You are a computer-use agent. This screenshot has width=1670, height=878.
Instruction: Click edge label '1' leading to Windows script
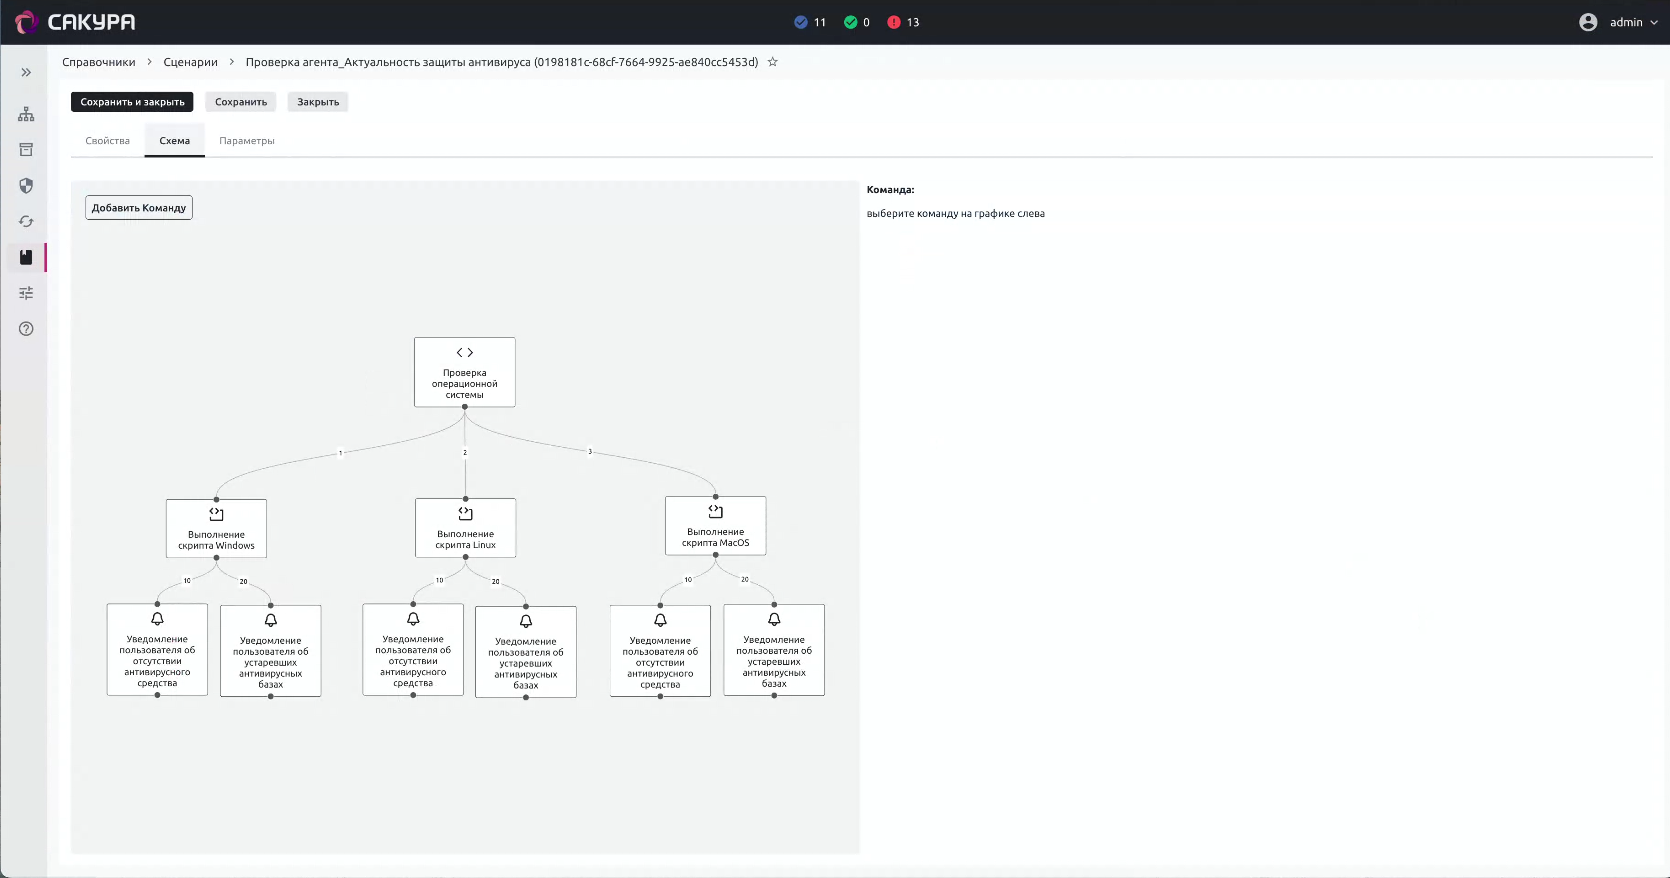coord(341,453)
